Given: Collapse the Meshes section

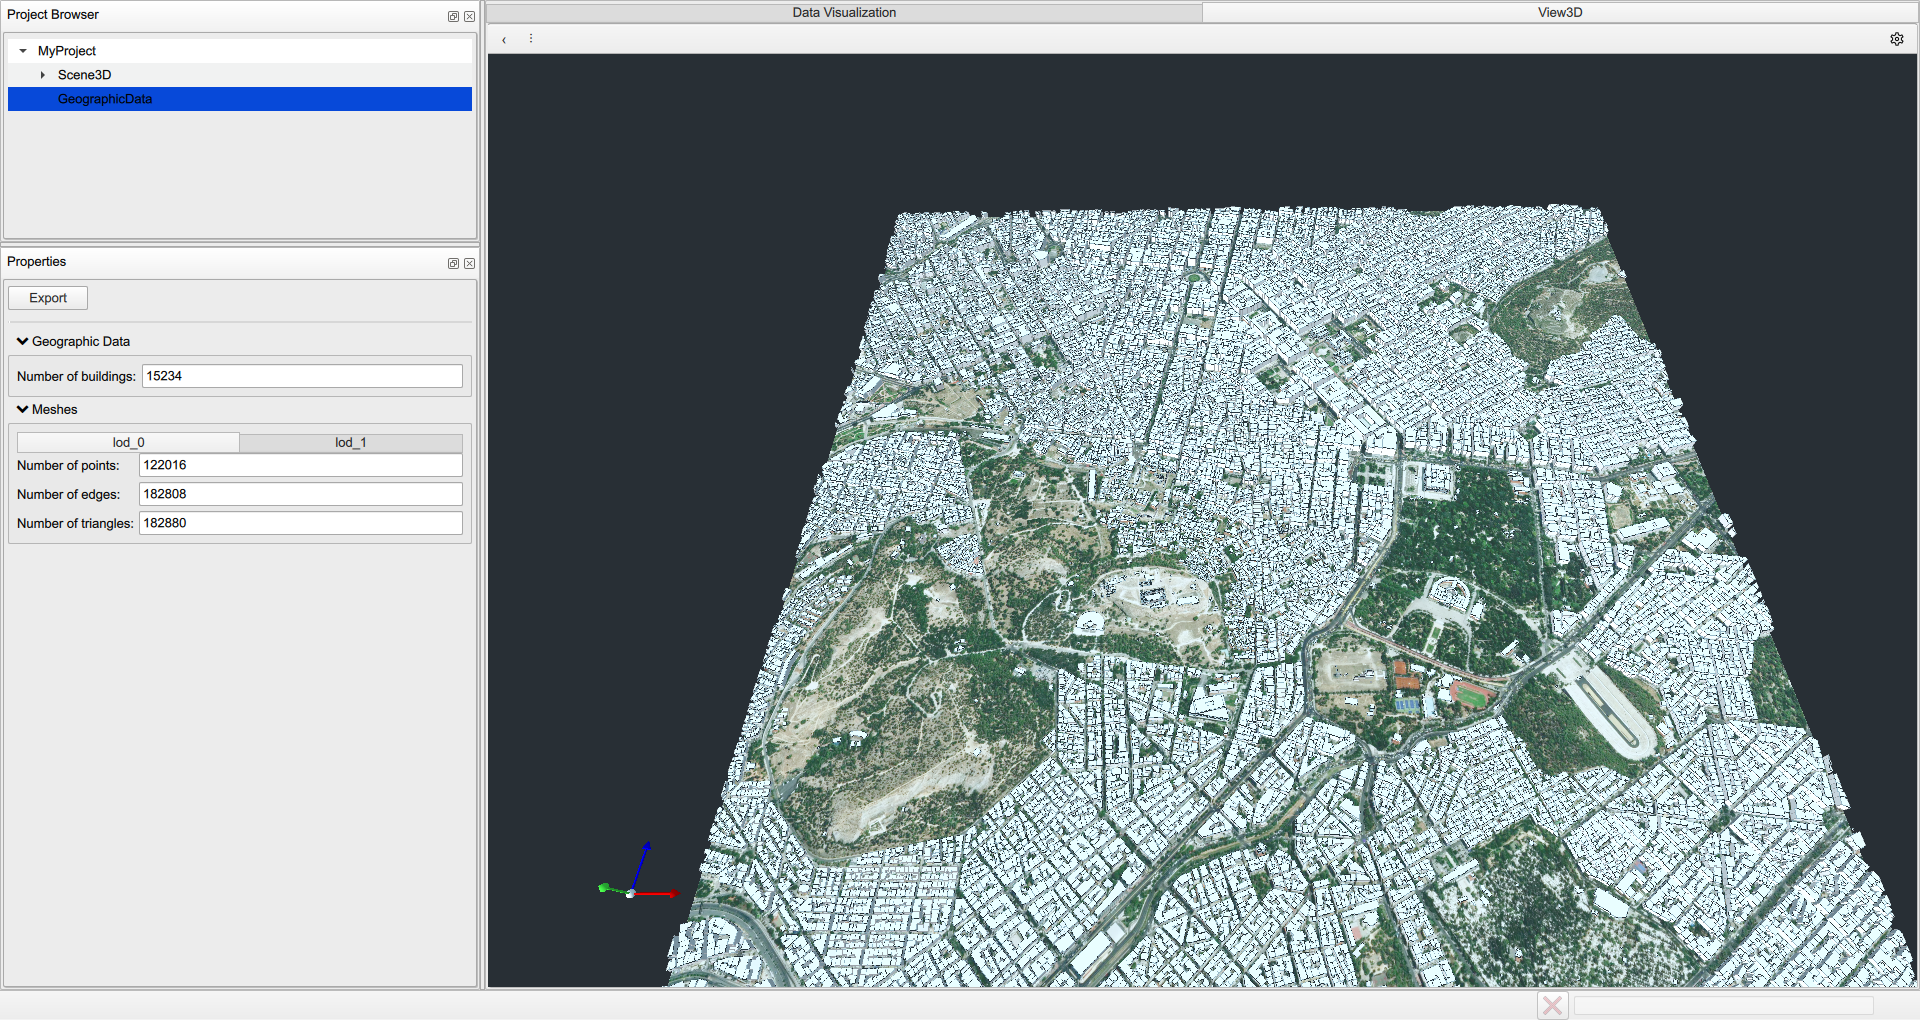Looking at the screenshot, I should click(x=22, y=409).
